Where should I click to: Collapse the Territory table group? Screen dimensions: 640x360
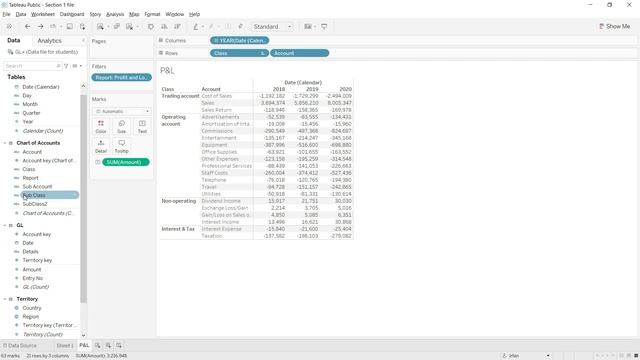(5, 299)
